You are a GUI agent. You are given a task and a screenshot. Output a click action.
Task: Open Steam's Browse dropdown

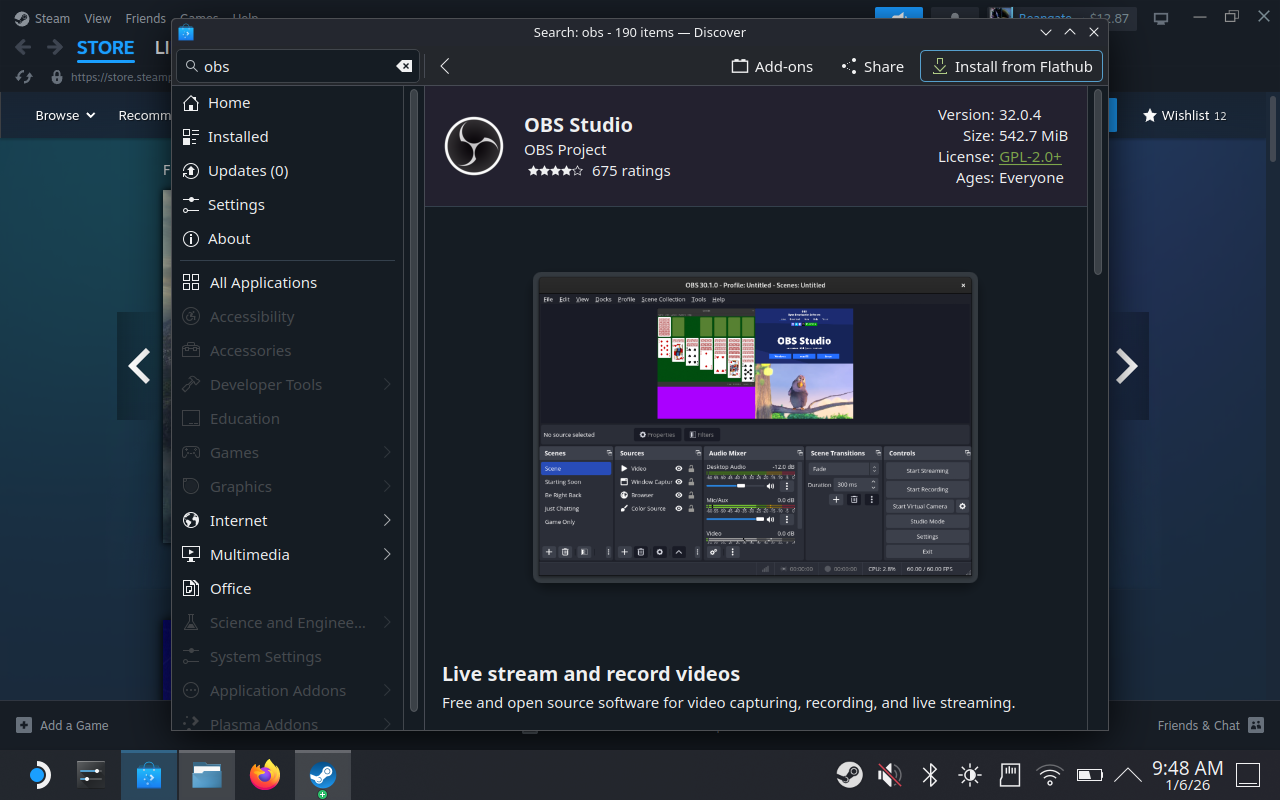(x=65, y=115)
